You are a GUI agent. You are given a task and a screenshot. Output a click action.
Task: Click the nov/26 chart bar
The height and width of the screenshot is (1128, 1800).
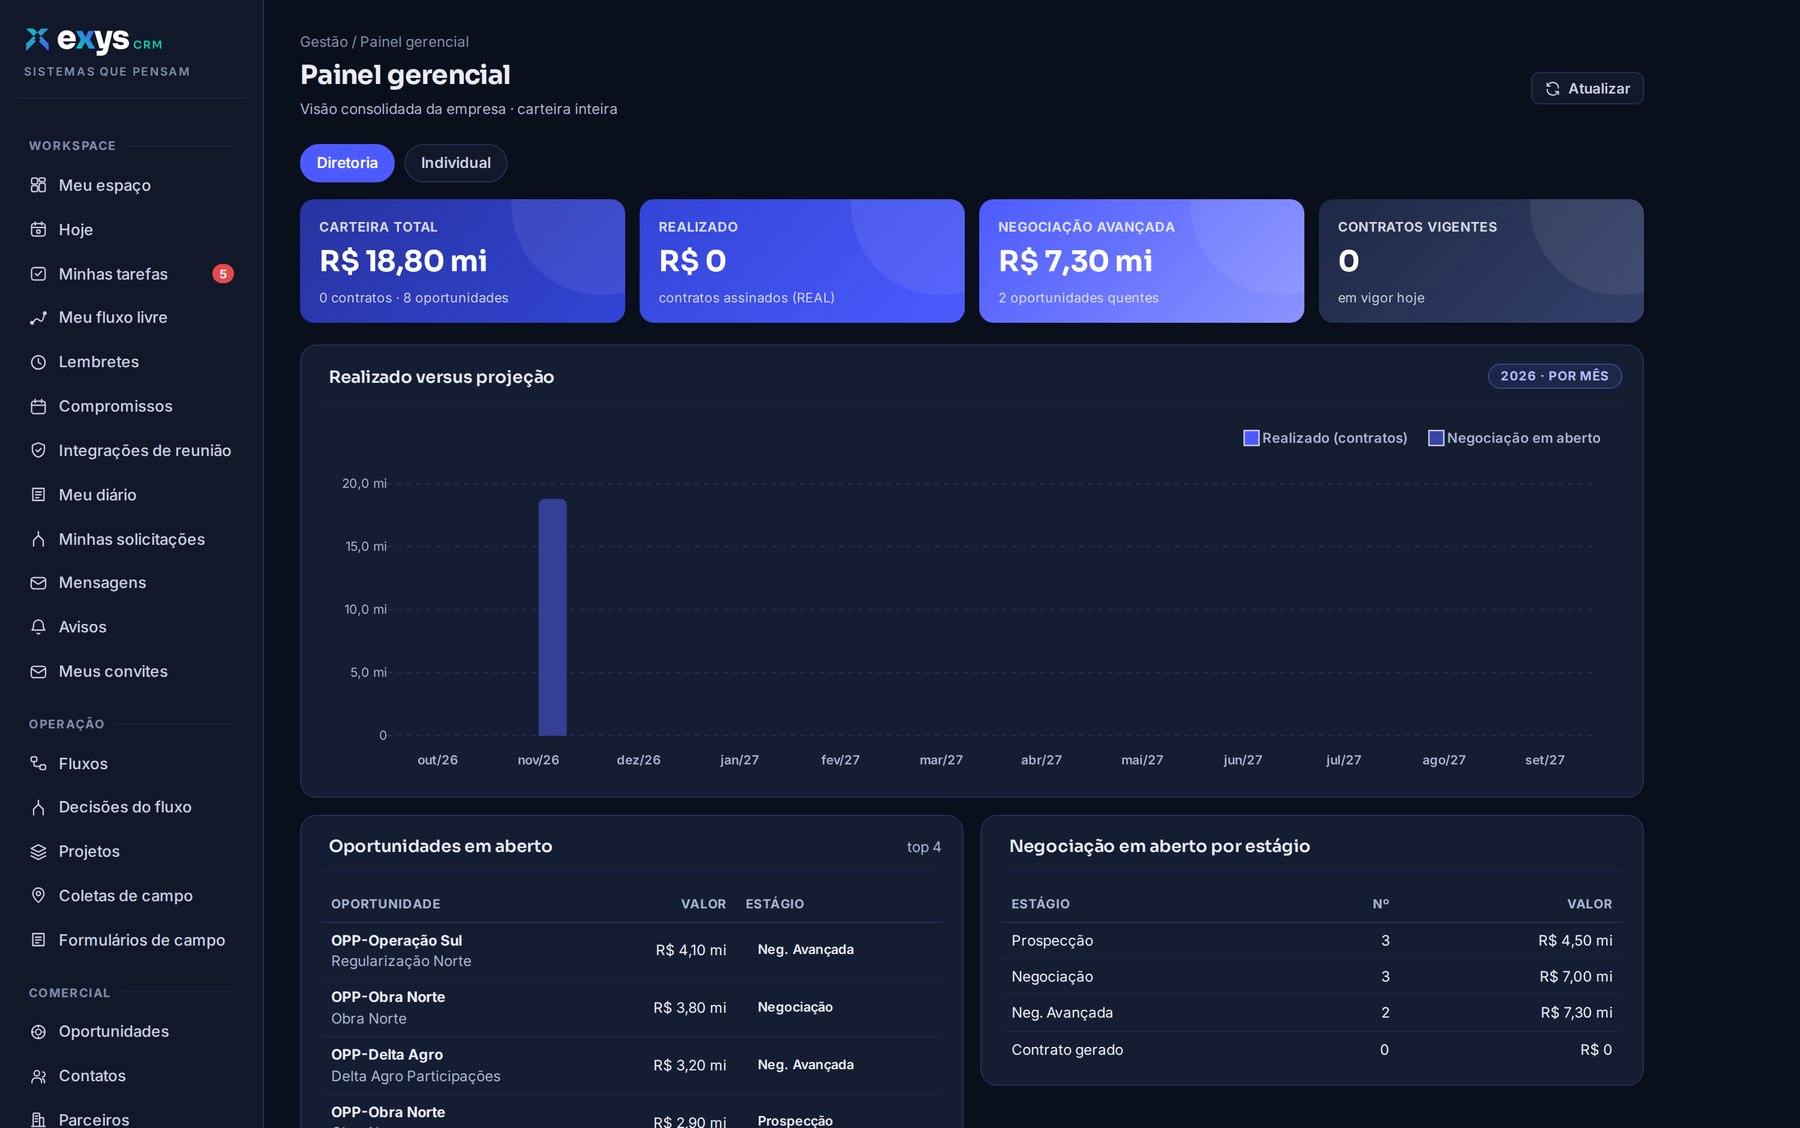click(x=553, y=617)
